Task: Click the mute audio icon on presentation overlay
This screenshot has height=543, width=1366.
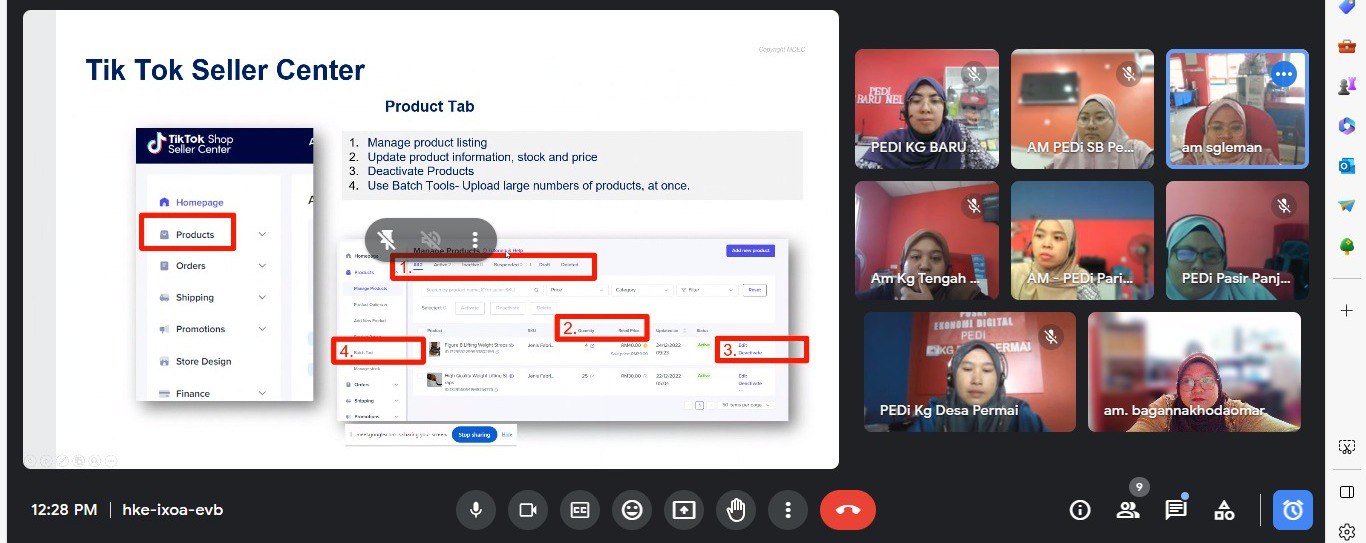Action: pos(431,239)
